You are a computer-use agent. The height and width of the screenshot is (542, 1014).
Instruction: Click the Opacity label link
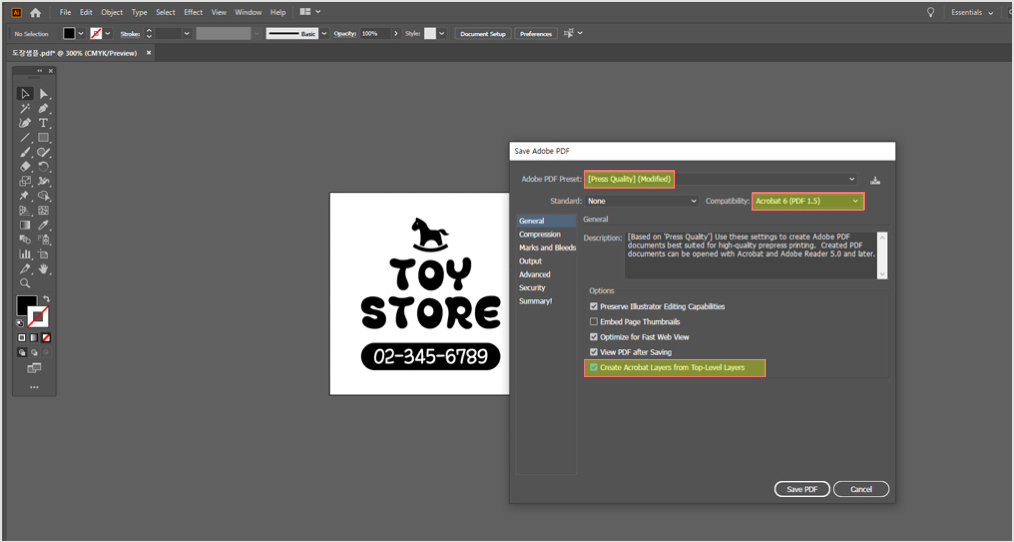[345, 34]
